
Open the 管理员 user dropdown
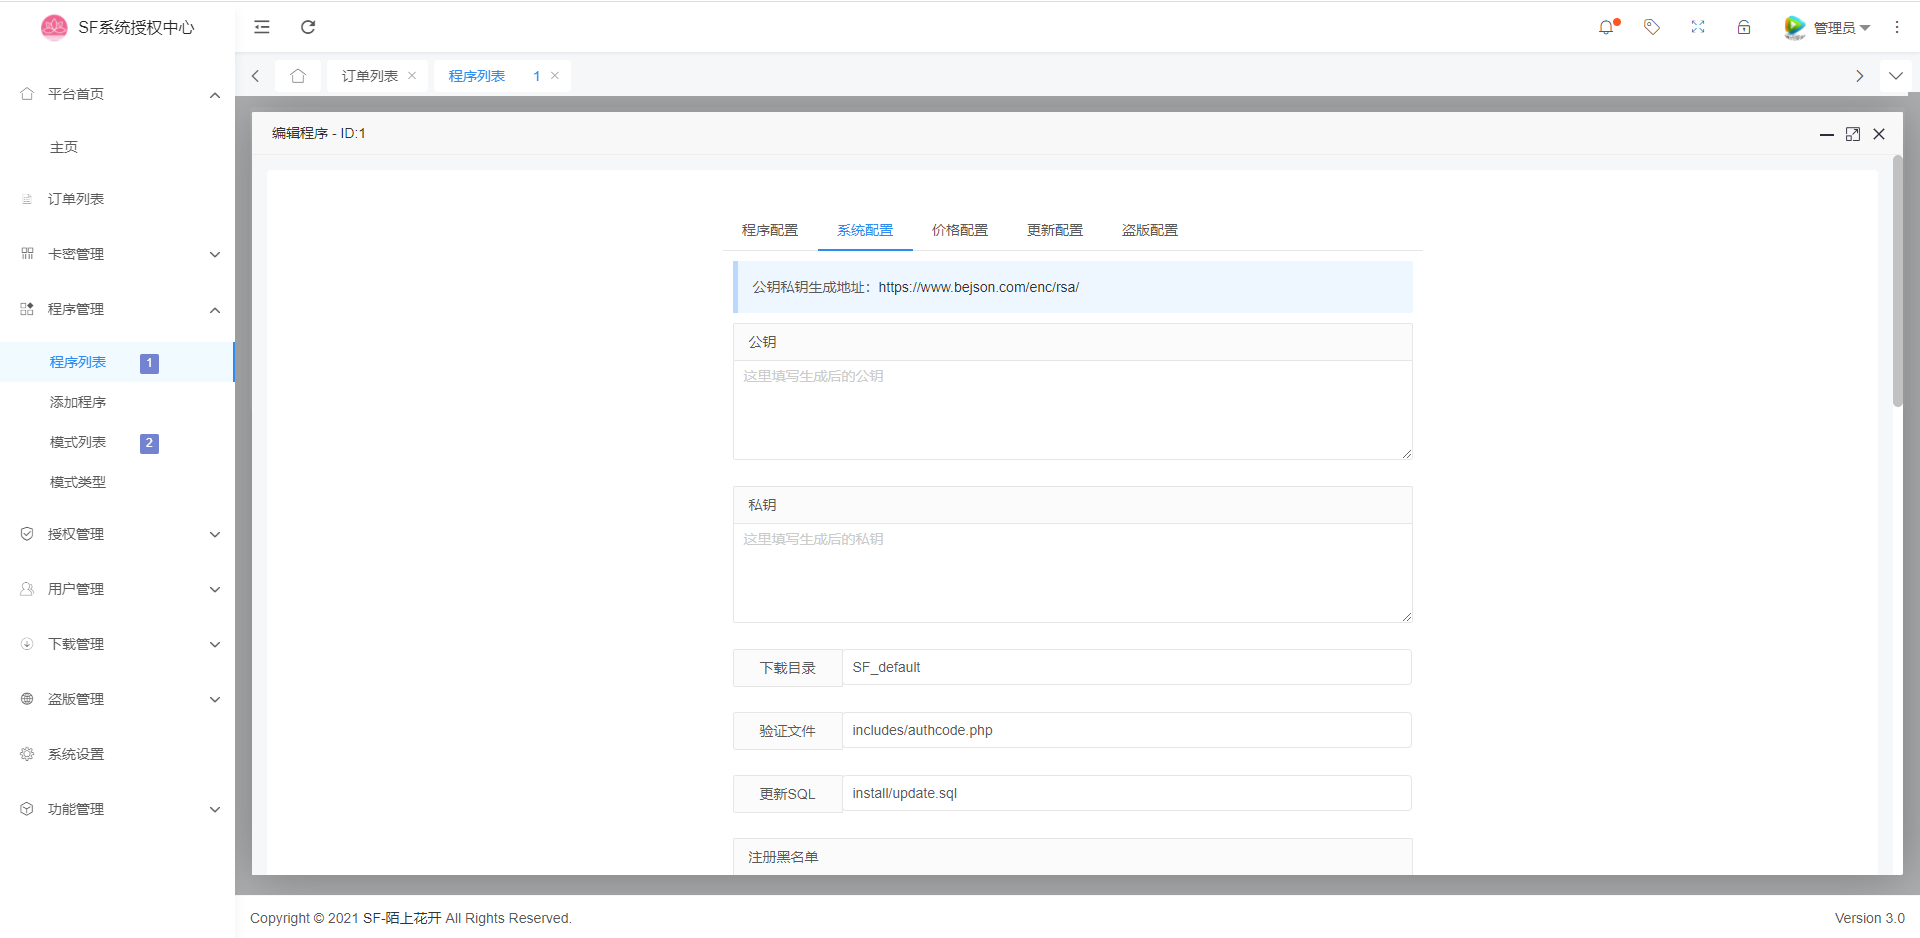point(1828,27)
